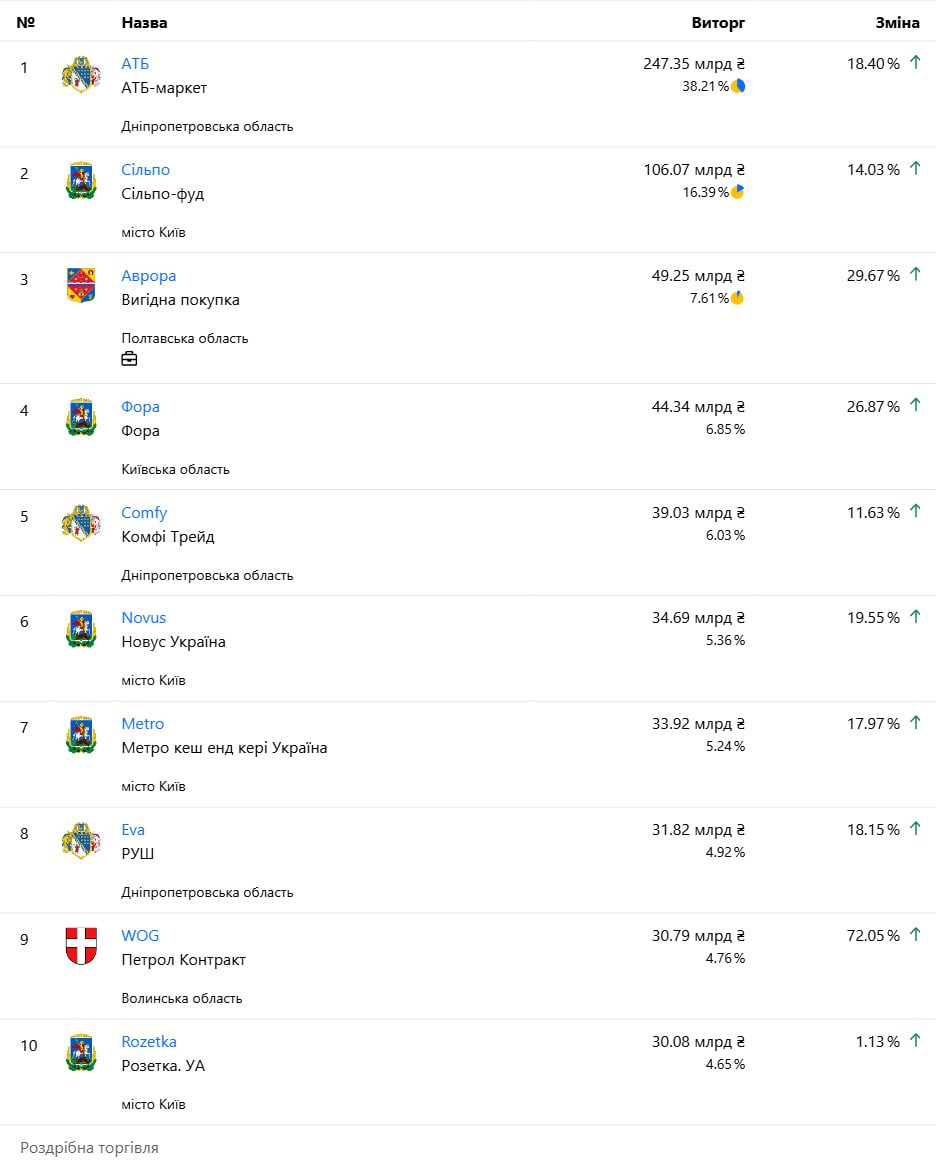Click the green up arrow beside 1.13%
This screenshot has width=936, height=1166.
915,1041
